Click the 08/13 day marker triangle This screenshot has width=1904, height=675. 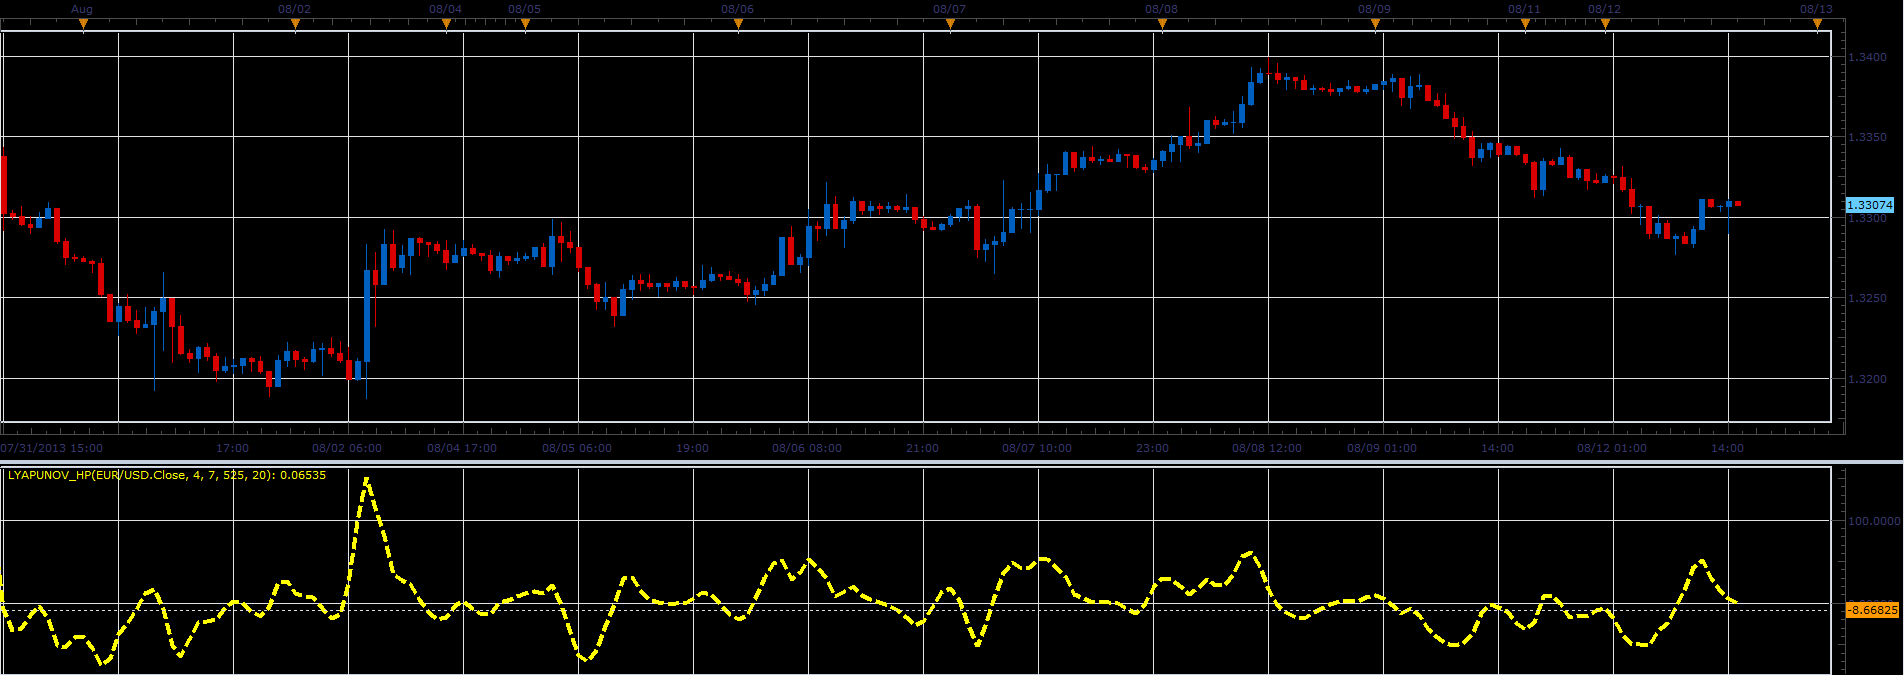[x=1817, y=25]
